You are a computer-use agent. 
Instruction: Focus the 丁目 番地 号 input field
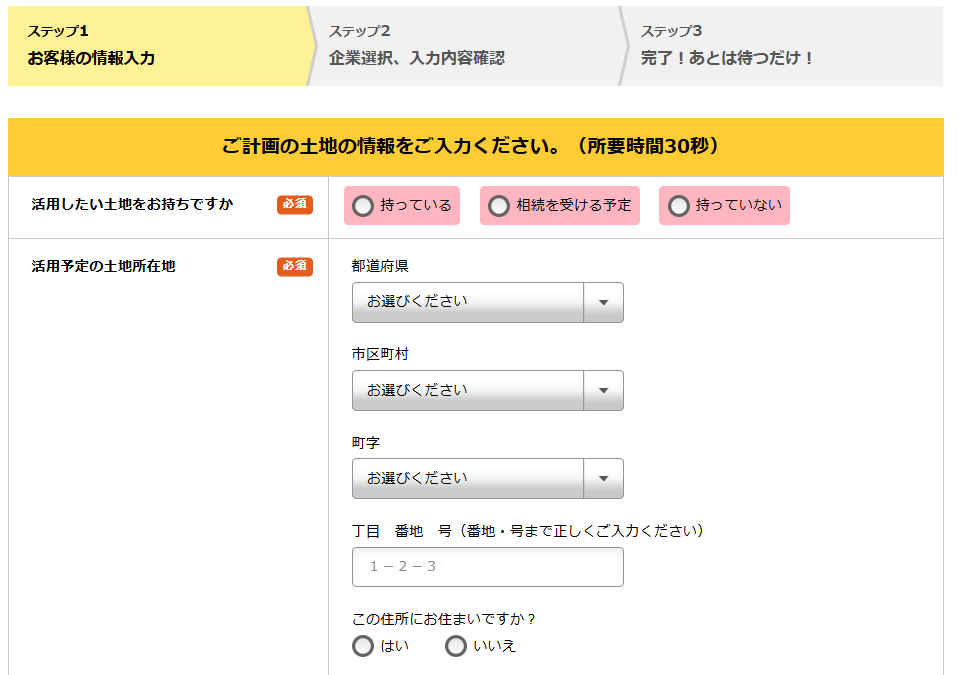pos(487,567)
